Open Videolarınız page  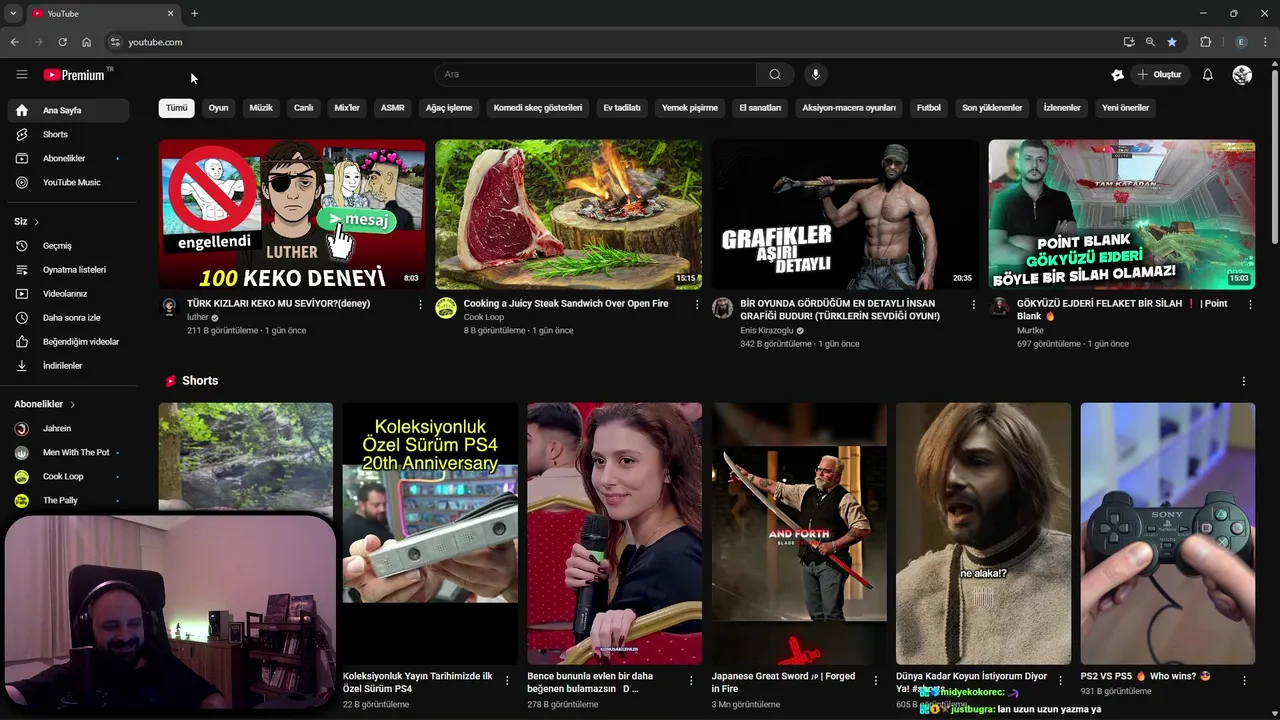click(x=68, y=293)
